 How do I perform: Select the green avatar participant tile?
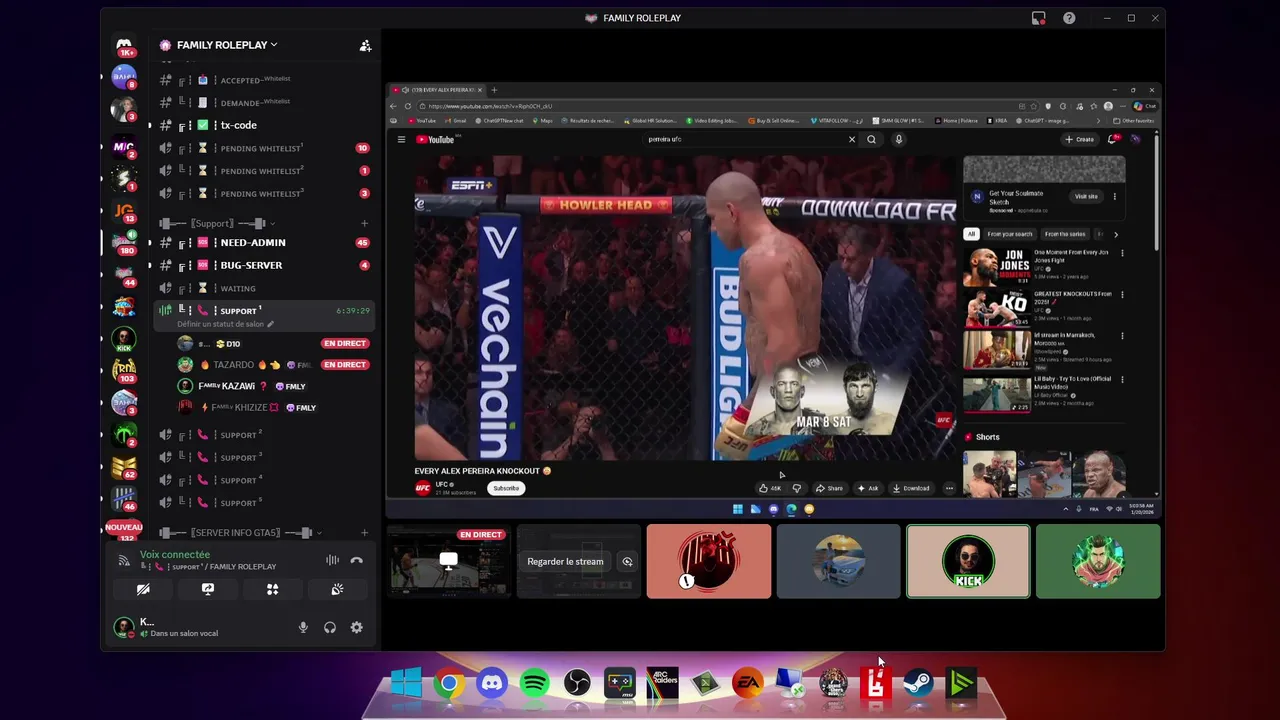pyautogui.click(x=1098, y=561)
